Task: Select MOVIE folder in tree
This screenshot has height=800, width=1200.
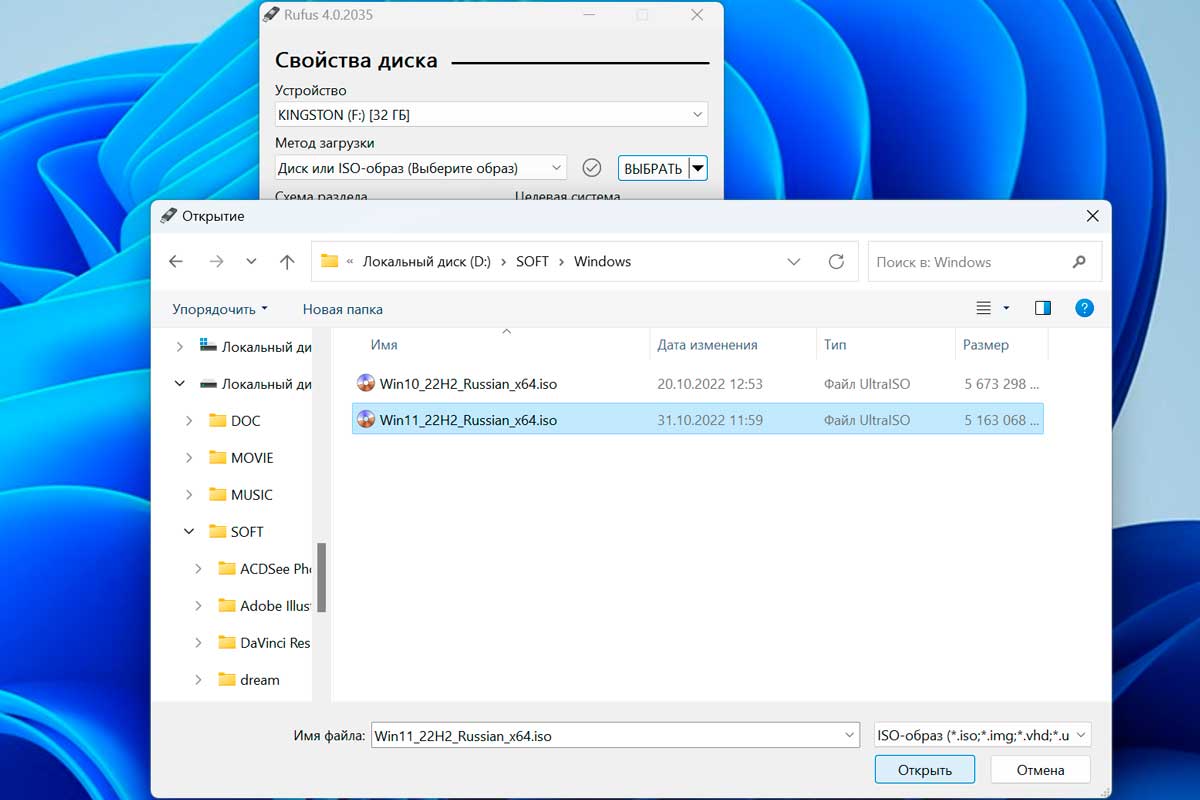Action: click(241, 458)
